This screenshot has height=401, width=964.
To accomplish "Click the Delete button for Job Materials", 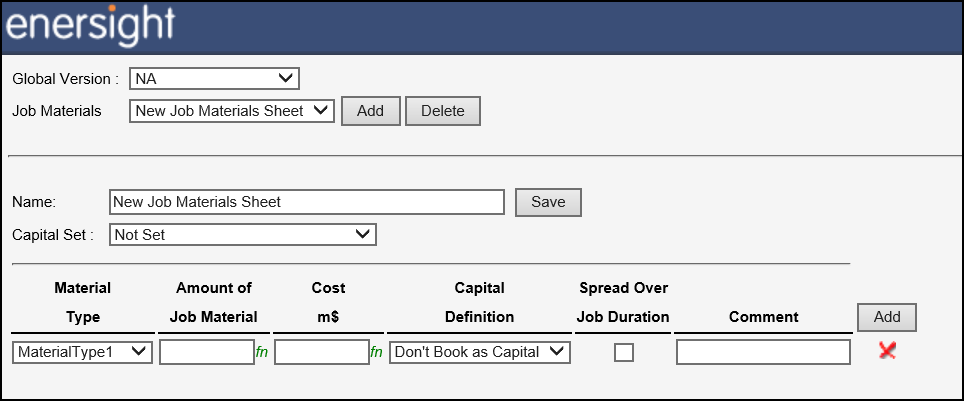I will 443,111.
